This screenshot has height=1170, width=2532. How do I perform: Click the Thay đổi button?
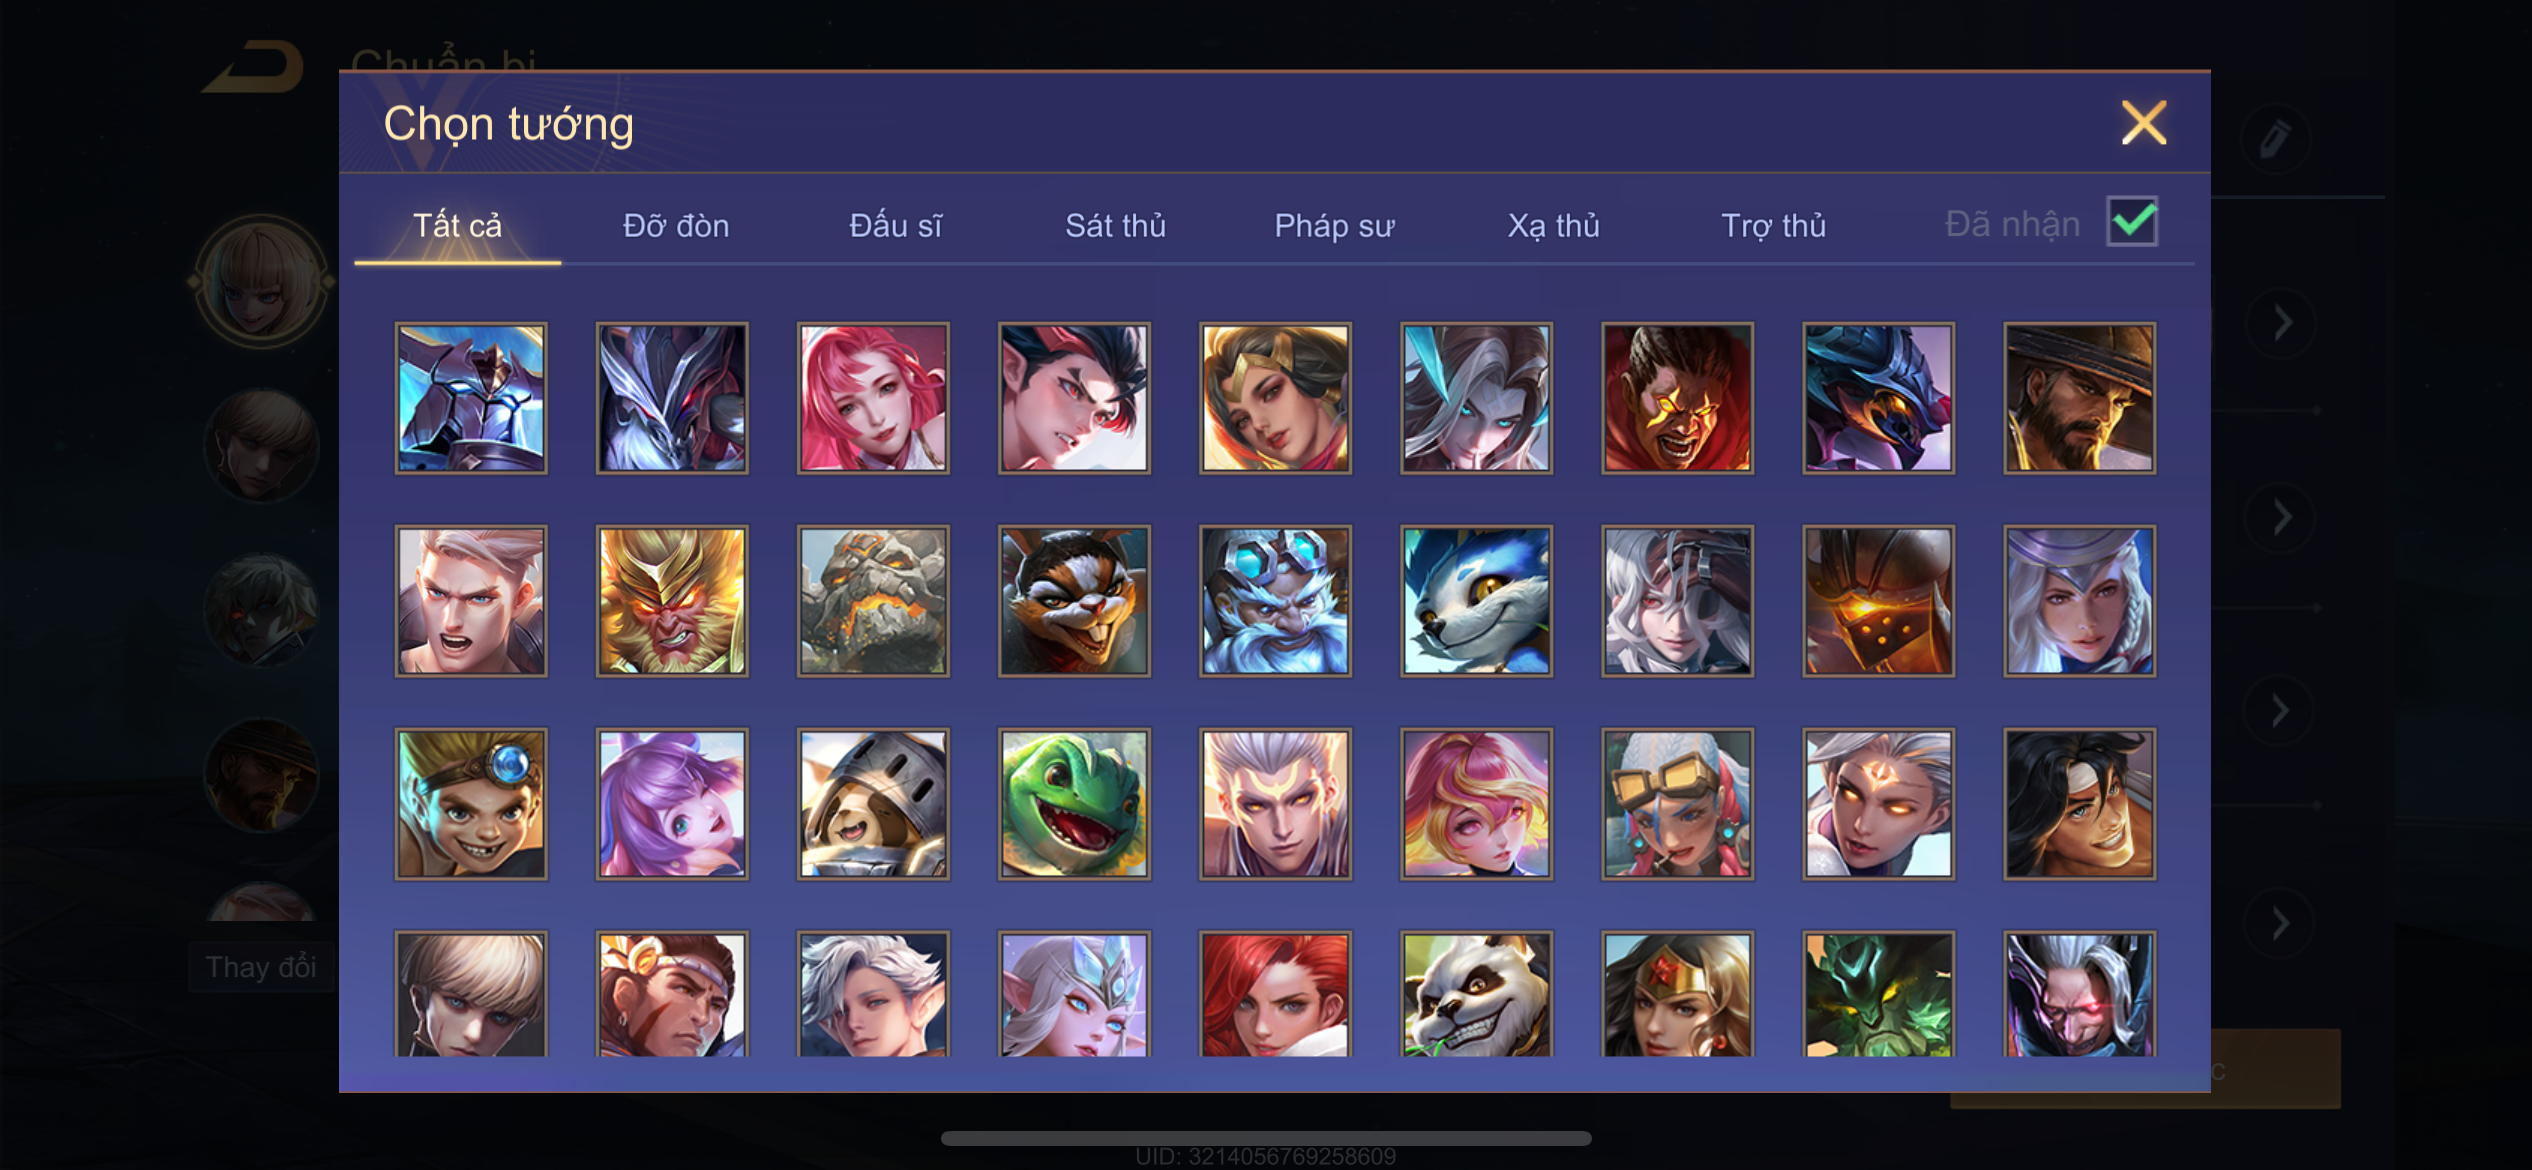(261, 967)
